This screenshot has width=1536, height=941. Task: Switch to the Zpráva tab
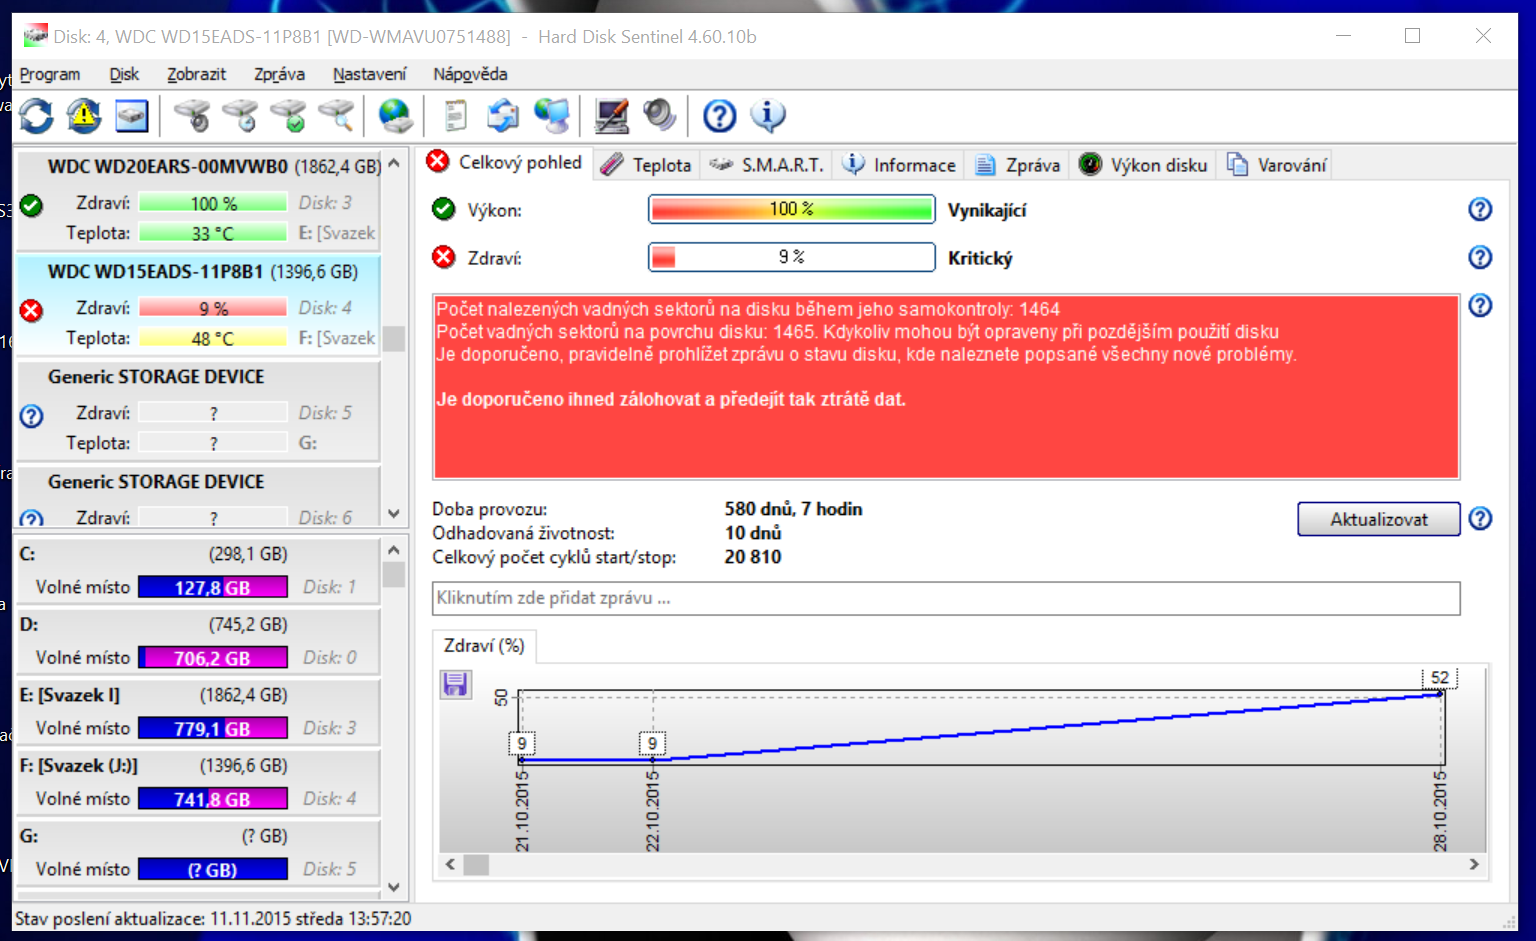point(1018,165)
